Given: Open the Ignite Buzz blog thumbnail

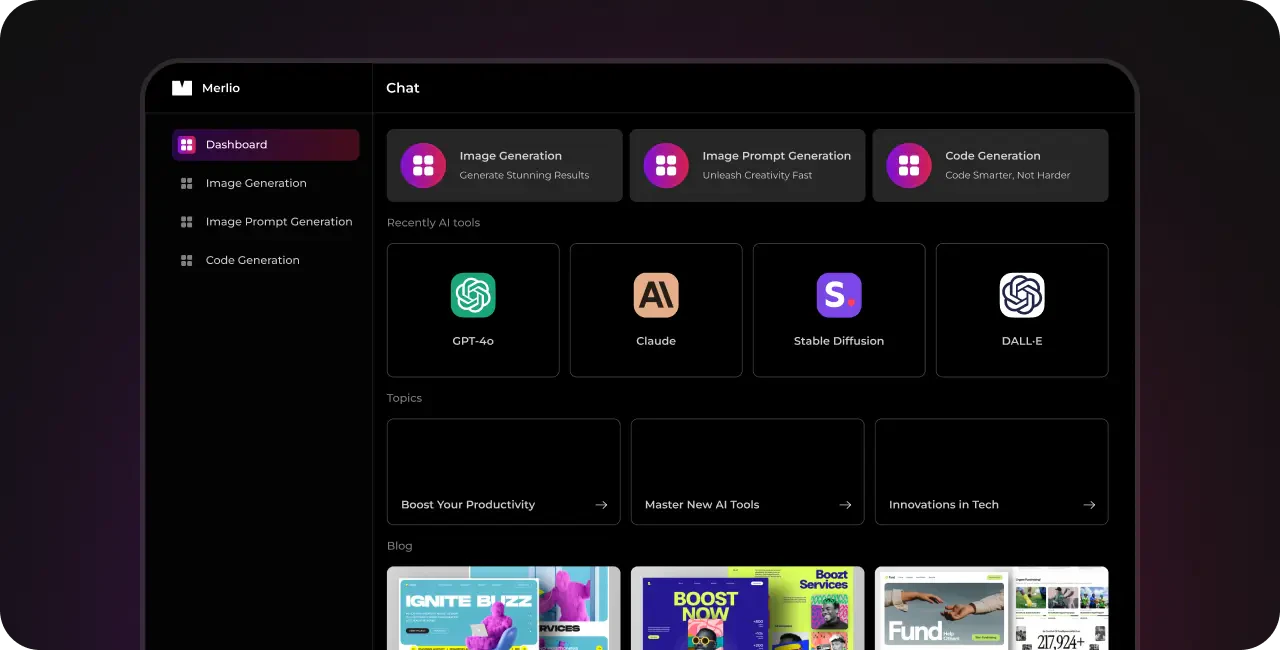Looking at the screenshot, I should pyautogui.click(x=503, y=608).
